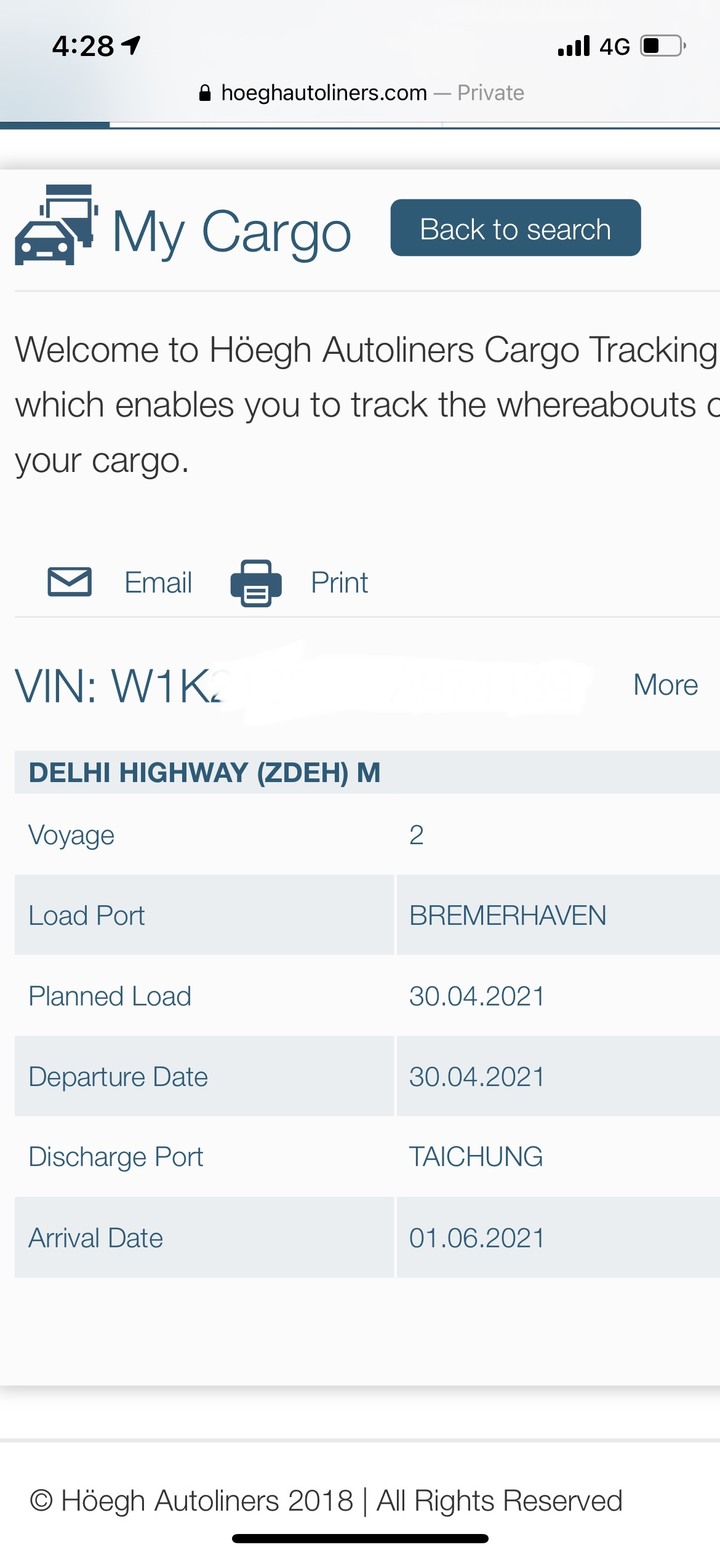Tap the envelope Email icon
Screen dimensions: 720x1558
click(70, 582)
